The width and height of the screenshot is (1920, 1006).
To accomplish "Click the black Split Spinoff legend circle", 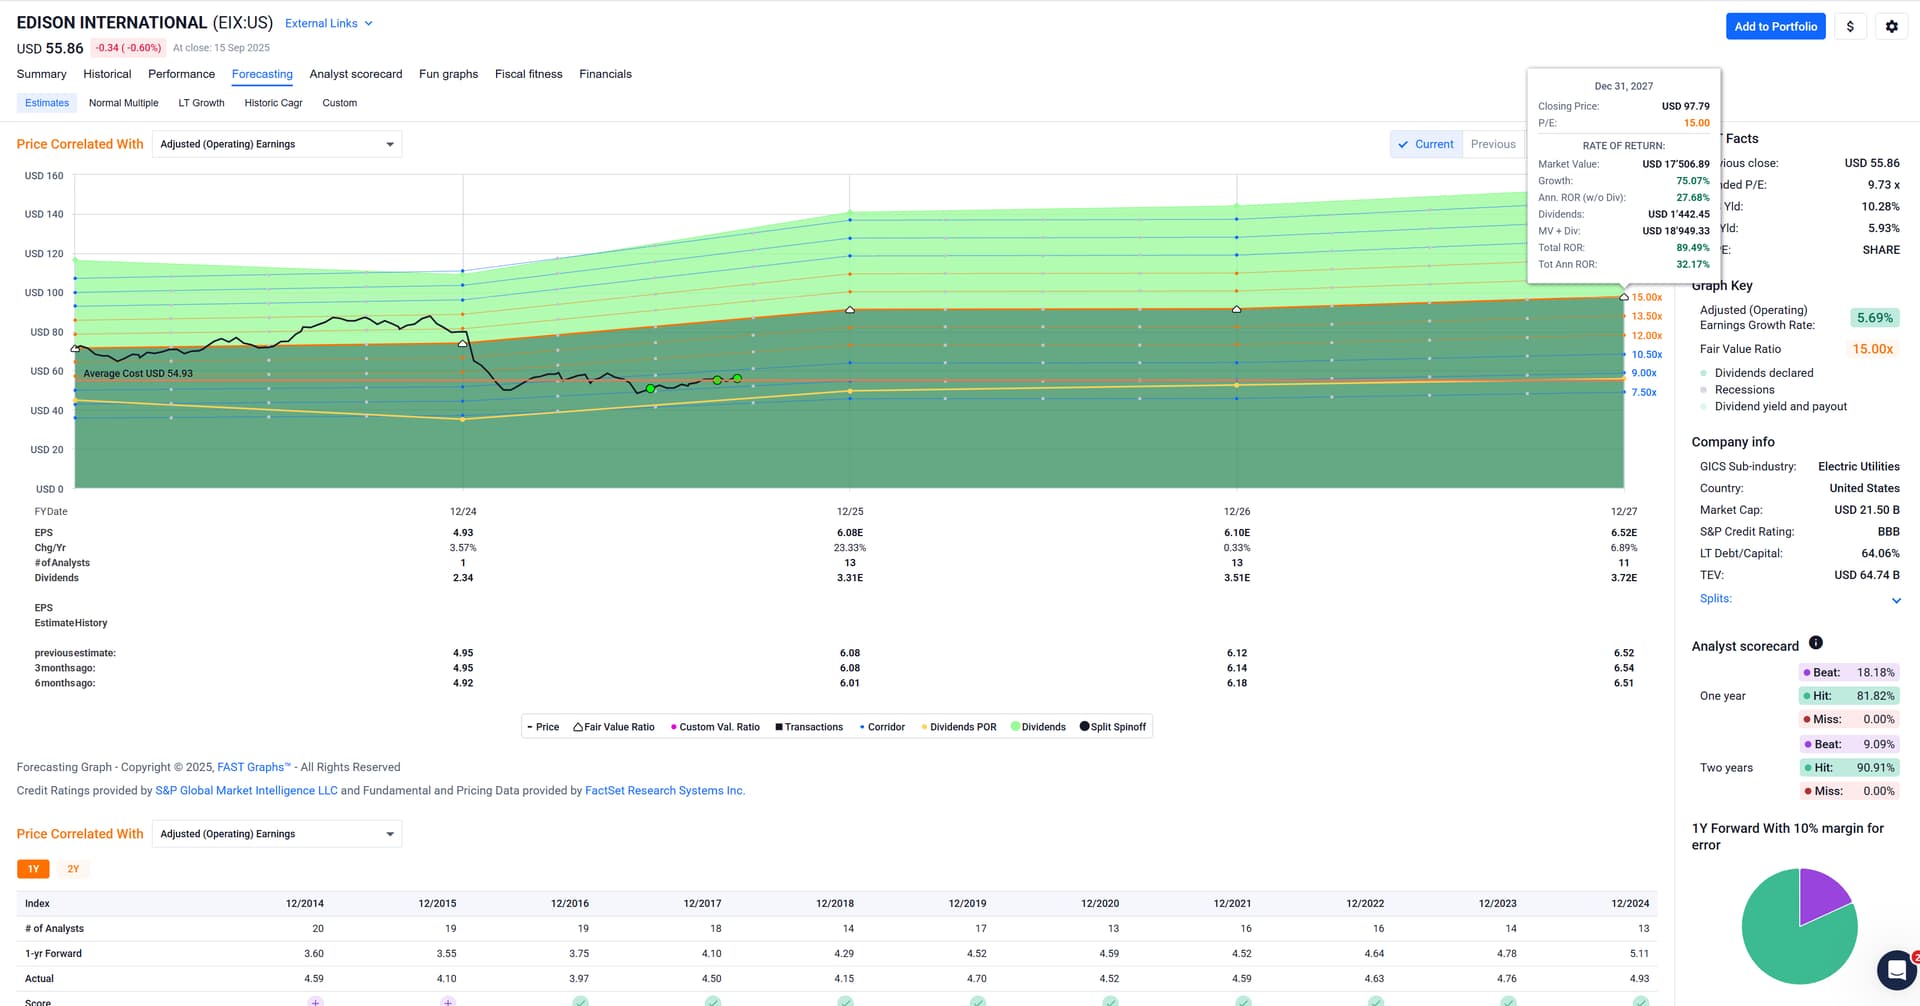I will tap(1084, 727).
